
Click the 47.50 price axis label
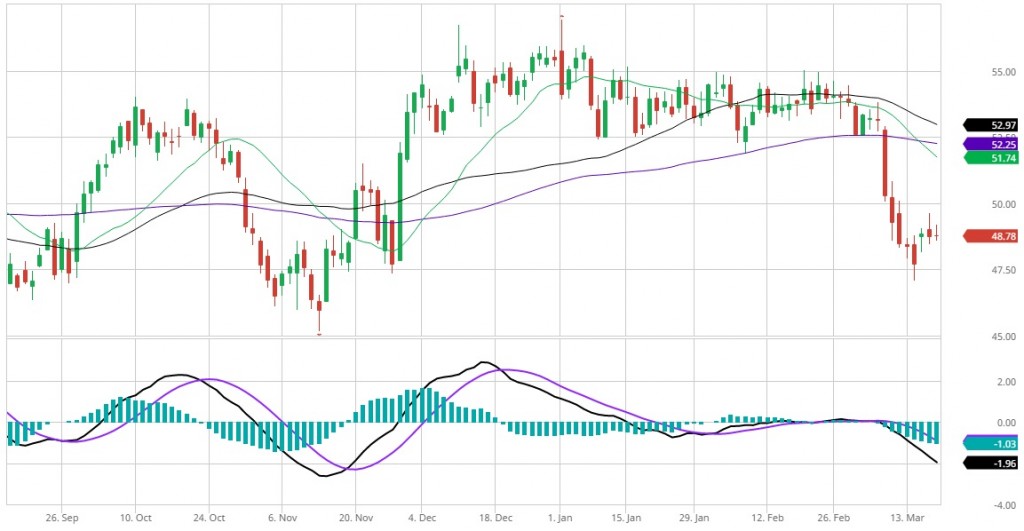1004,270
